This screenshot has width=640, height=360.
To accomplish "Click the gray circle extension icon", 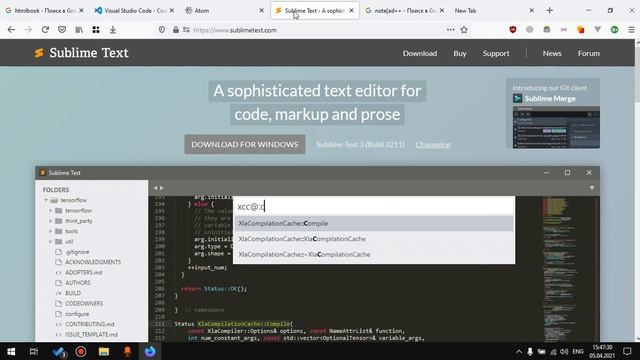I will 530,30.
